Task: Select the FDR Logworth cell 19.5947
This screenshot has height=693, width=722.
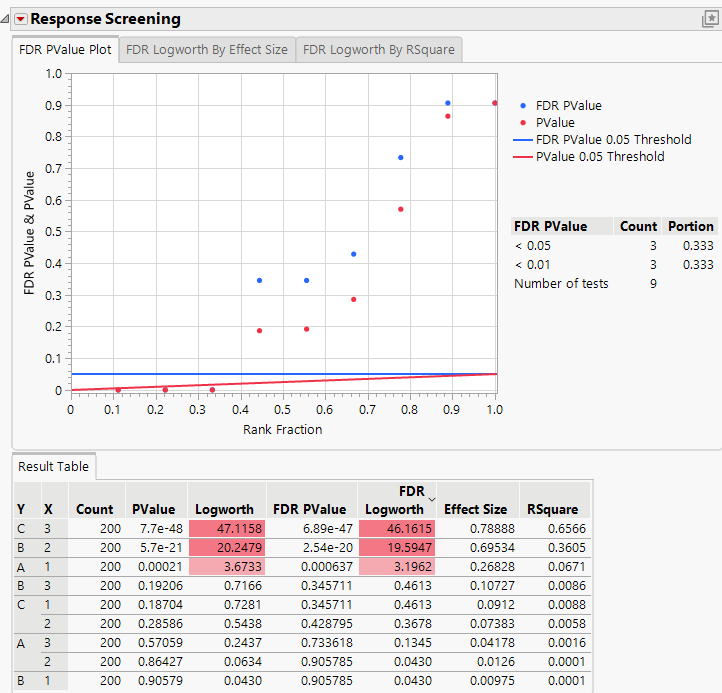Action: [x=397, y=547]
